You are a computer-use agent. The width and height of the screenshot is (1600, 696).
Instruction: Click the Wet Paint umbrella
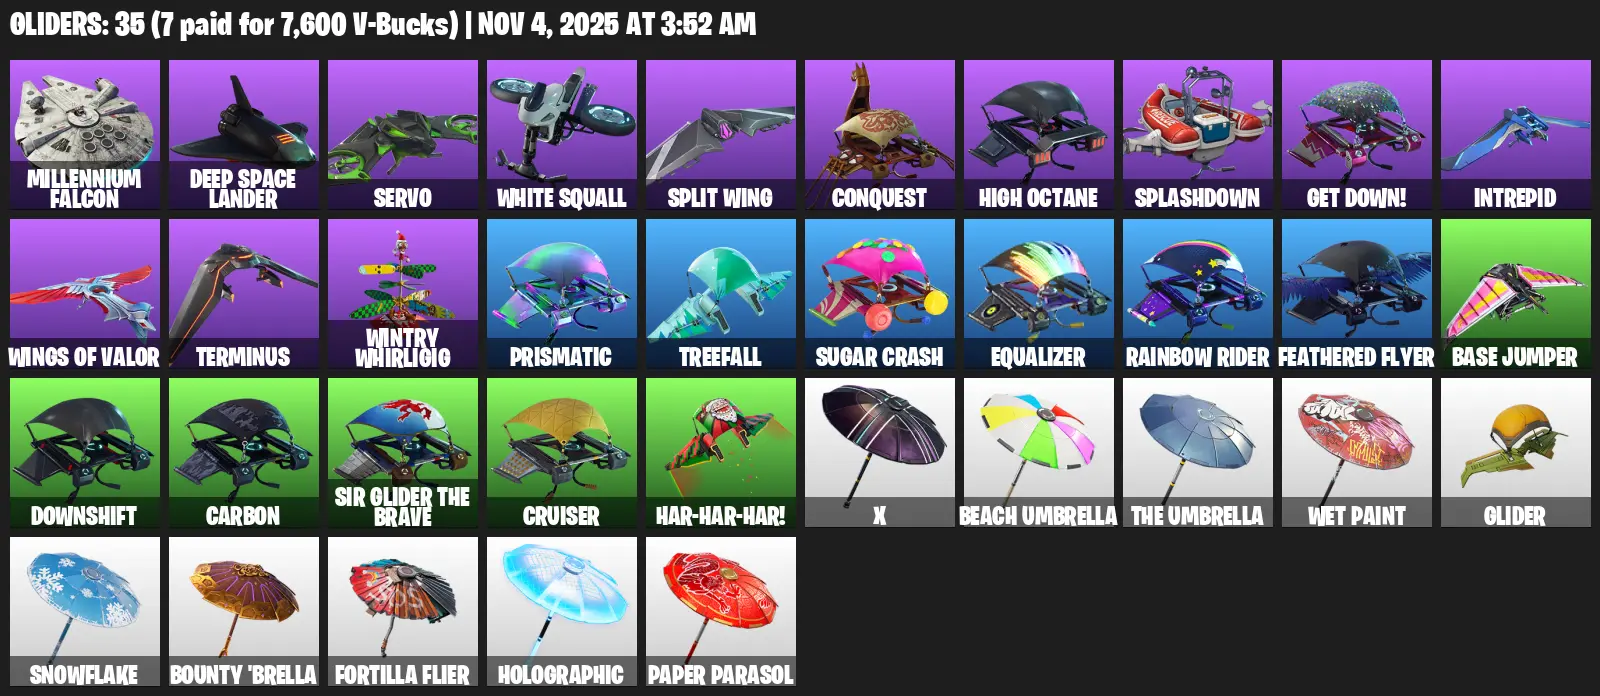[x=1357, y=453]
